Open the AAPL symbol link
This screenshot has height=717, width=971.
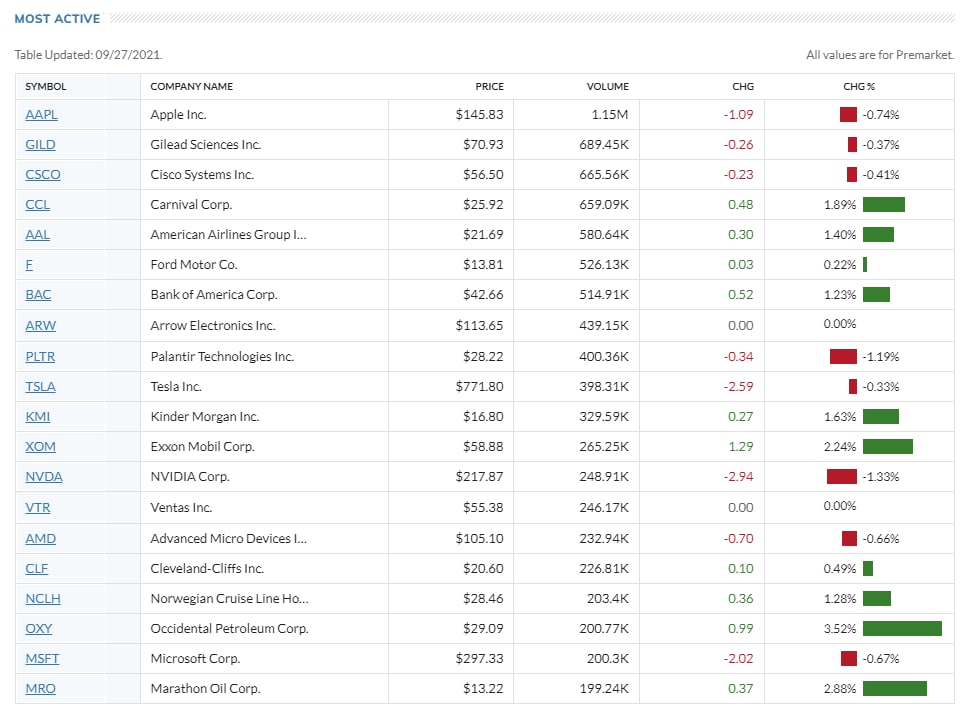point(41,115)
